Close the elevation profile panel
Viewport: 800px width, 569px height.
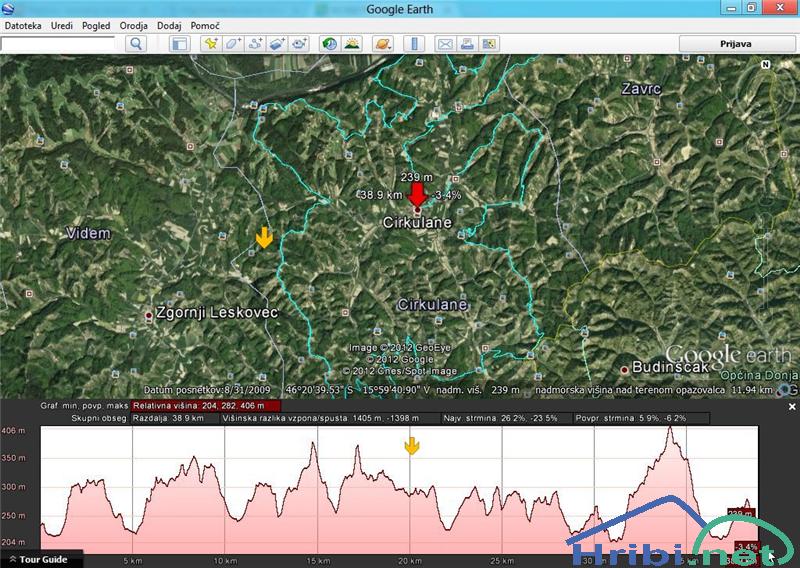click(792, 407)
